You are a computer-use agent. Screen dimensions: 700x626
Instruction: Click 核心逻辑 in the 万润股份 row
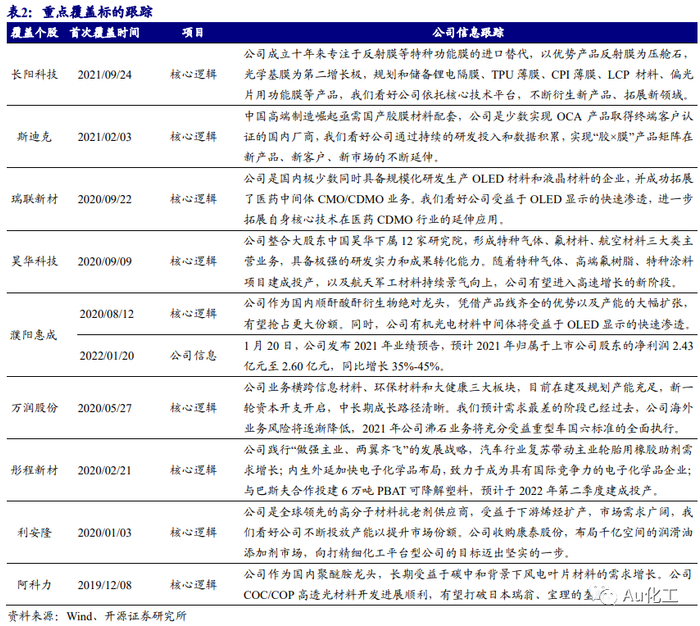click(193, 408)
